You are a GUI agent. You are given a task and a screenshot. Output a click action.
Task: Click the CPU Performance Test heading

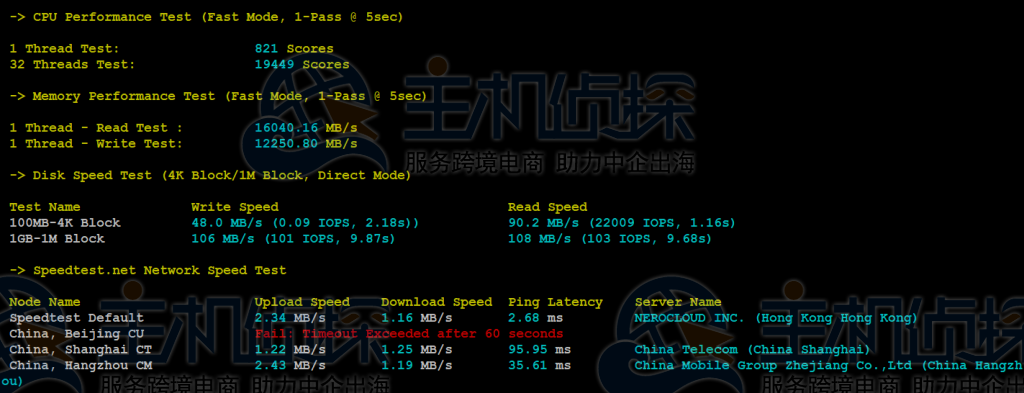(206, 17)
